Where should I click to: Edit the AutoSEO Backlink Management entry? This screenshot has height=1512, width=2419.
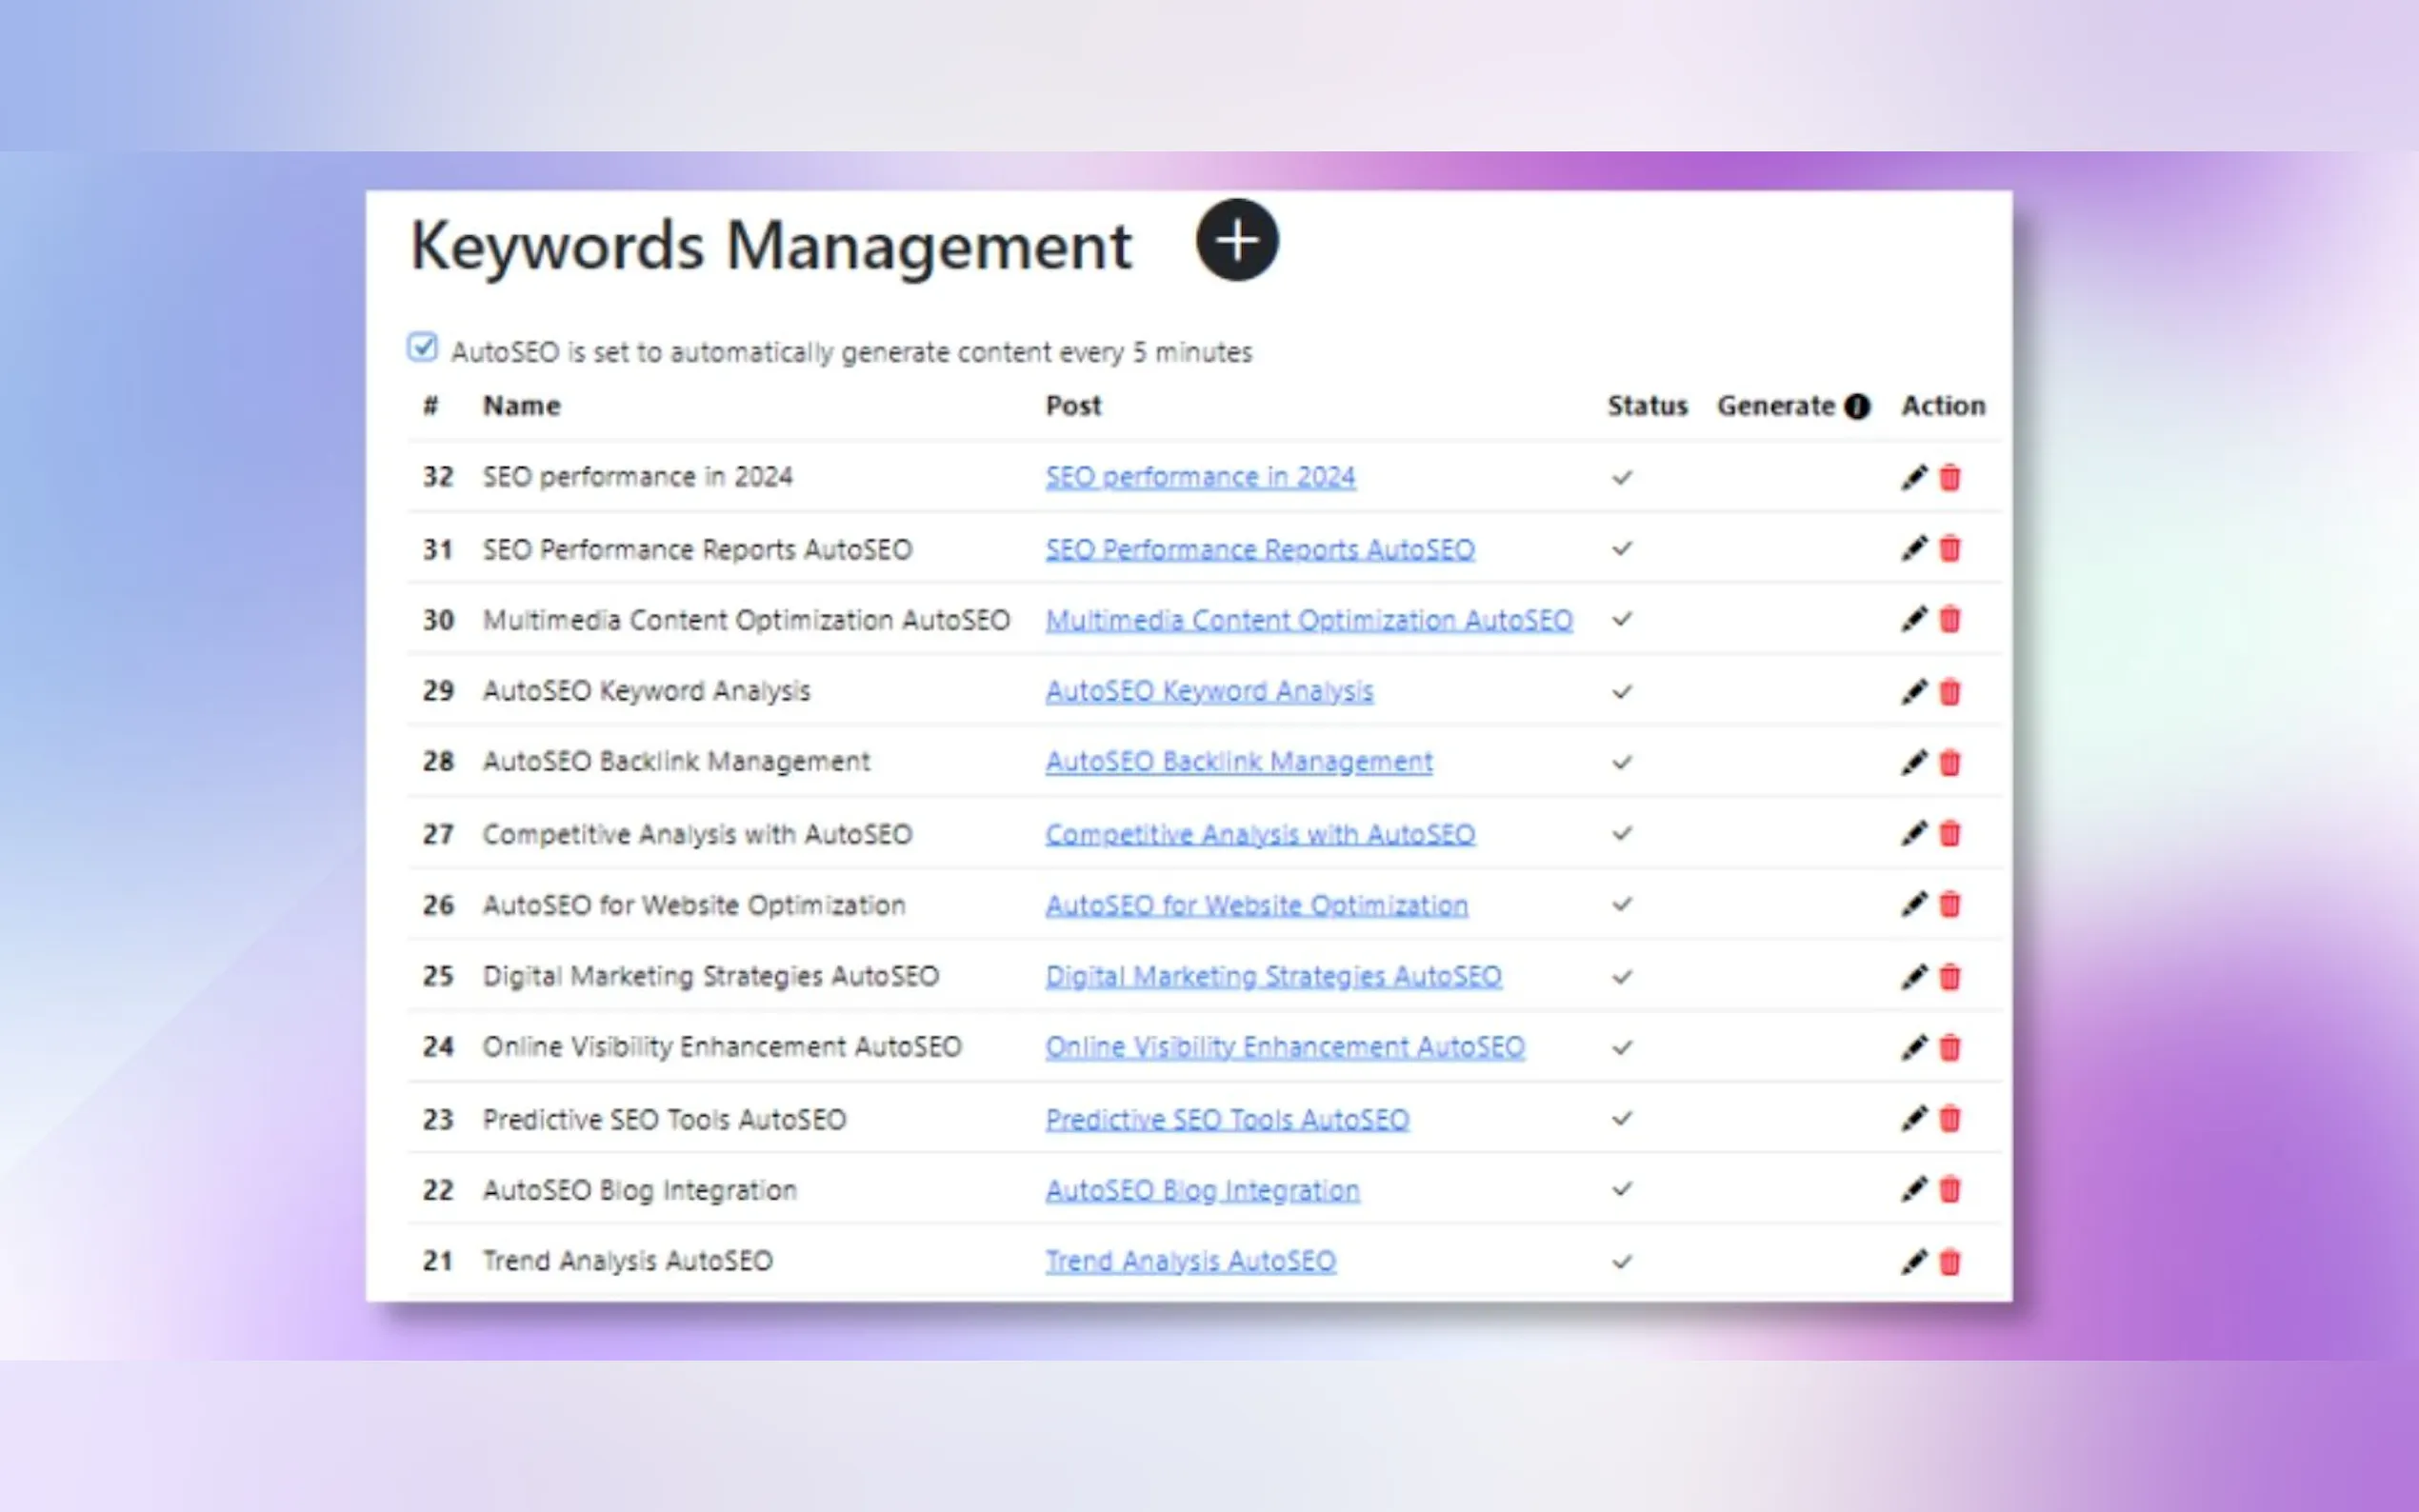[x=1913, y=762]
